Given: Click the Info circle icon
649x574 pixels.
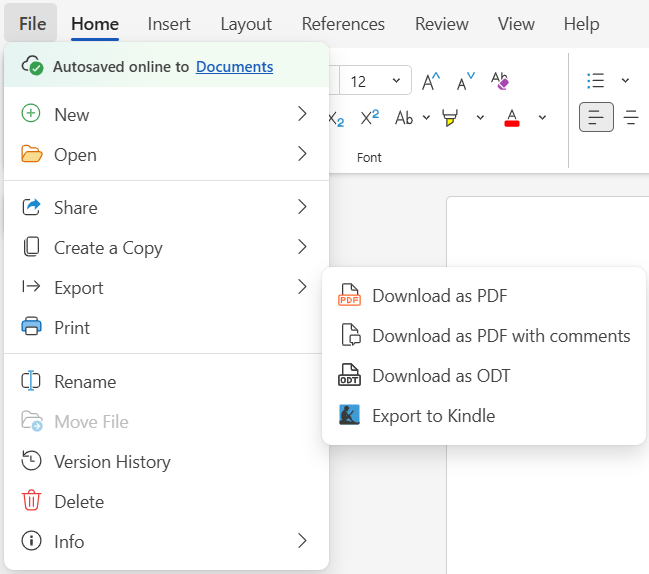Looking at the screenshot, I should click(x=31, y=540).
